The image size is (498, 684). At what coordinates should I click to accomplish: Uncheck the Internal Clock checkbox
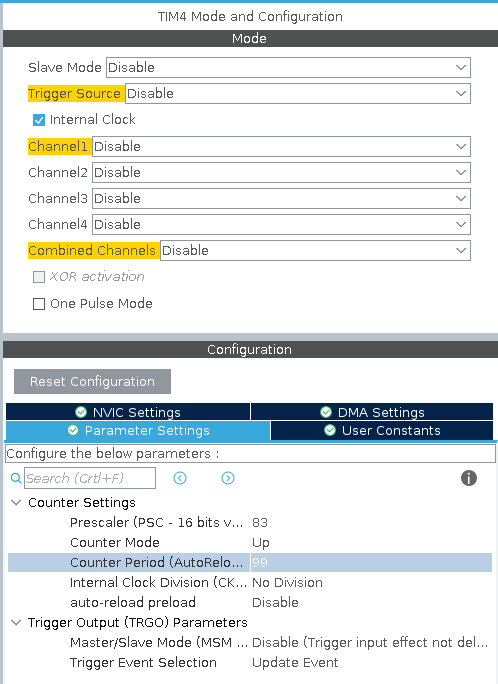coord(39,120)
